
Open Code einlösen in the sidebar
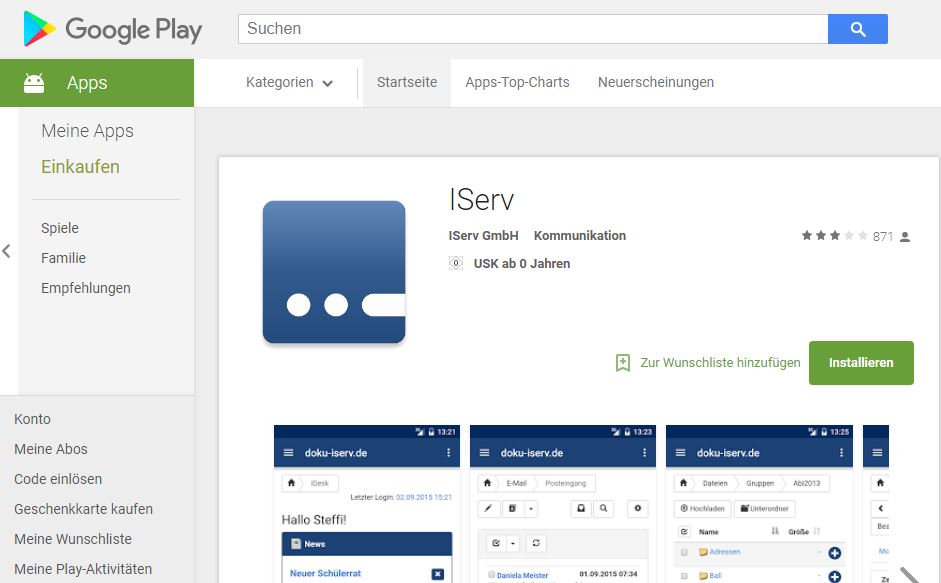58,479
